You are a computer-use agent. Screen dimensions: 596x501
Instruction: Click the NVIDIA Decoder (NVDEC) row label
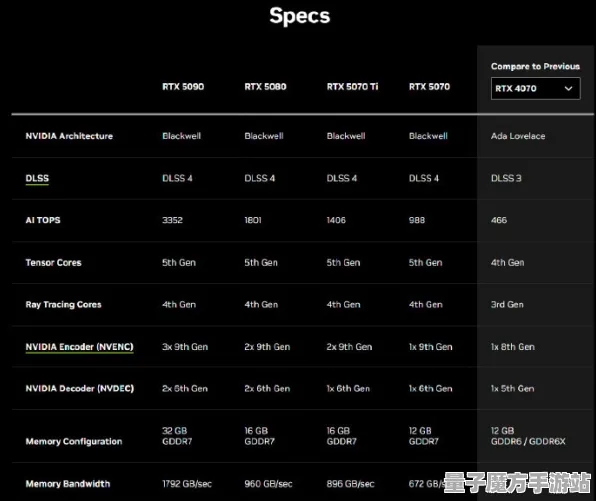coord(79,388)
